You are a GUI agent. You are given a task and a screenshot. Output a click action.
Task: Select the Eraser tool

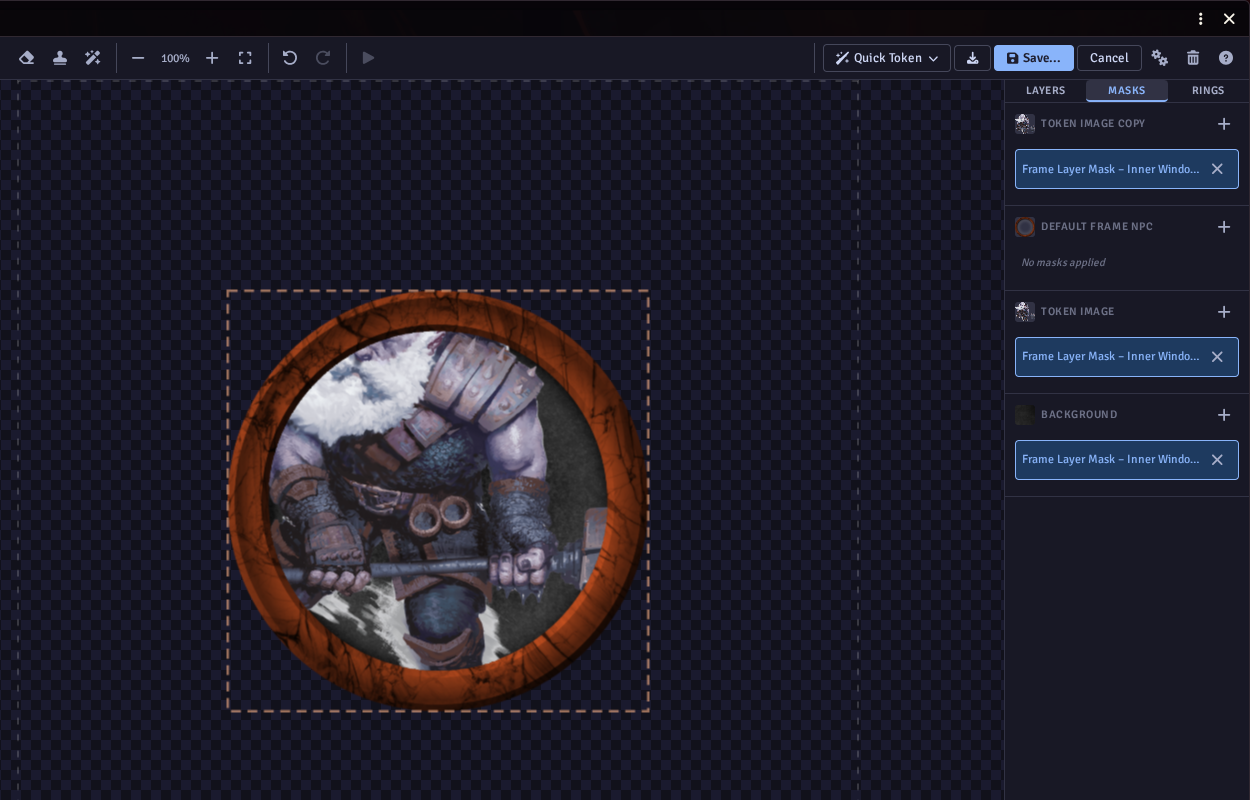click(x=27, y=58)
